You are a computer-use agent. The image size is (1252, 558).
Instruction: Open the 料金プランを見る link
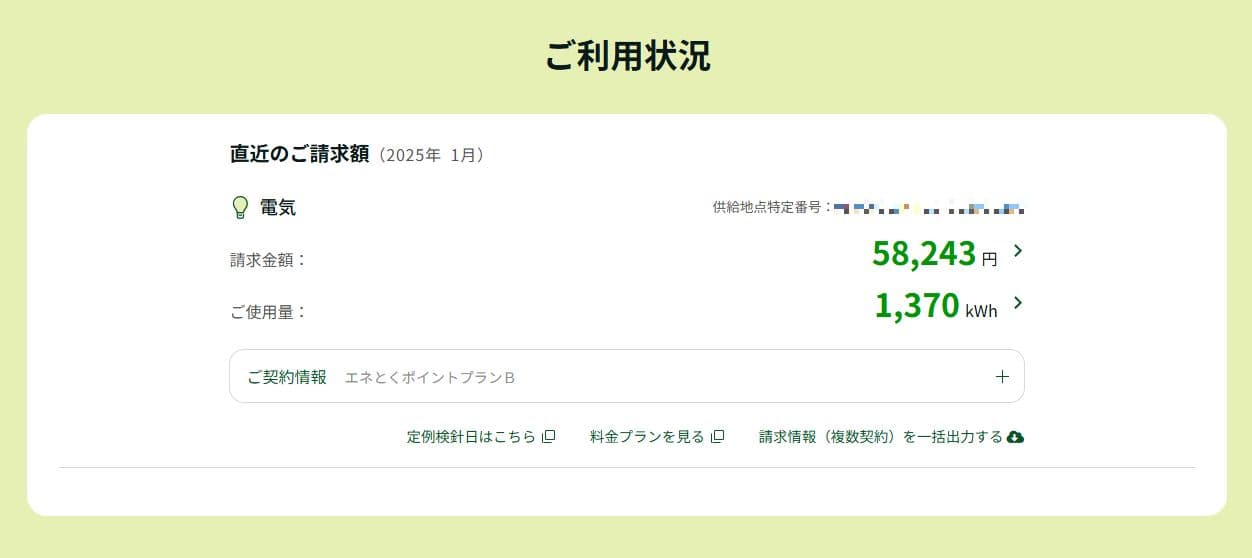[x=647, y=437]
